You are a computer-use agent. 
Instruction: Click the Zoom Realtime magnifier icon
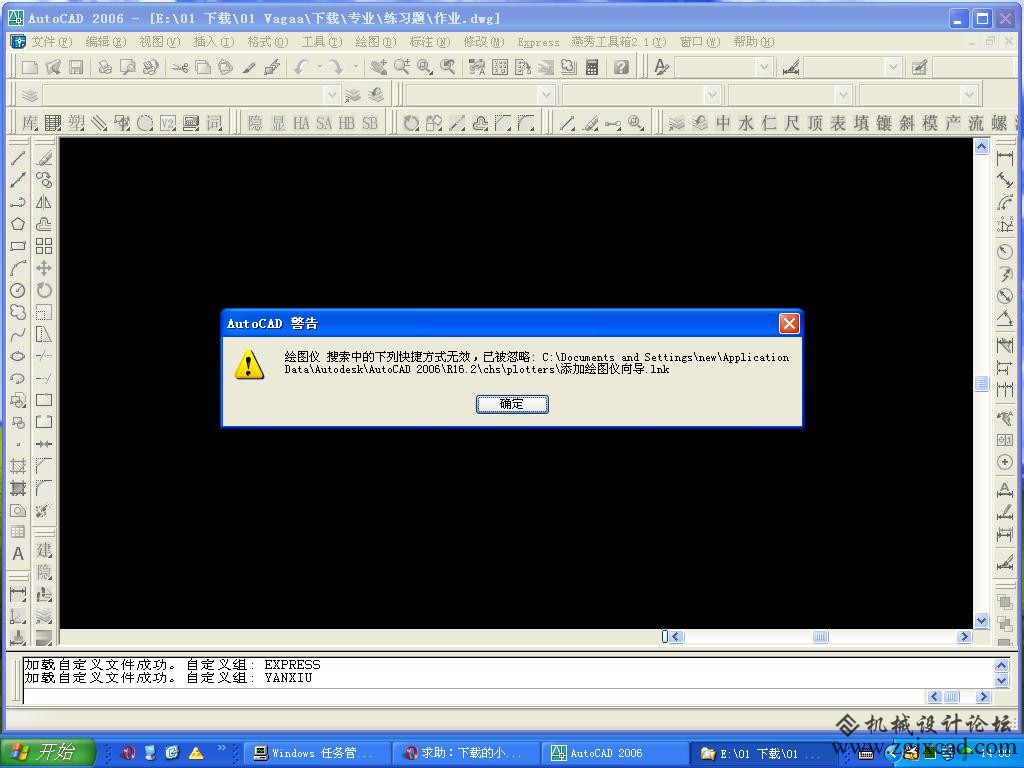[x=402, y=67]
